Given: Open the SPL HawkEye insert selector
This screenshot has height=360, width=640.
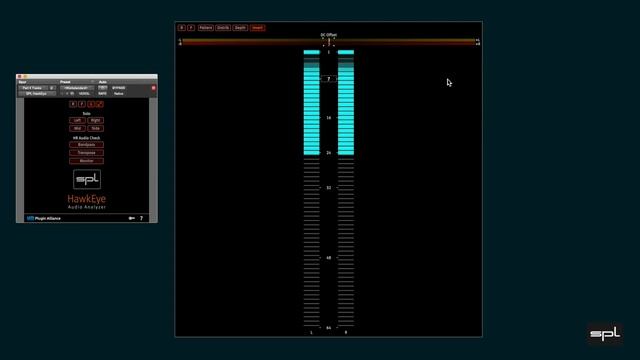Looking at the screenshot, I should coord(37,93).
